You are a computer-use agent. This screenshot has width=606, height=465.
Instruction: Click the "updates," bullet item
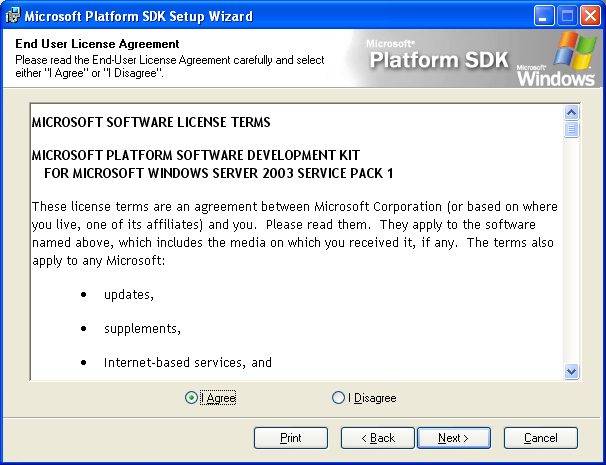click(129, 295)
